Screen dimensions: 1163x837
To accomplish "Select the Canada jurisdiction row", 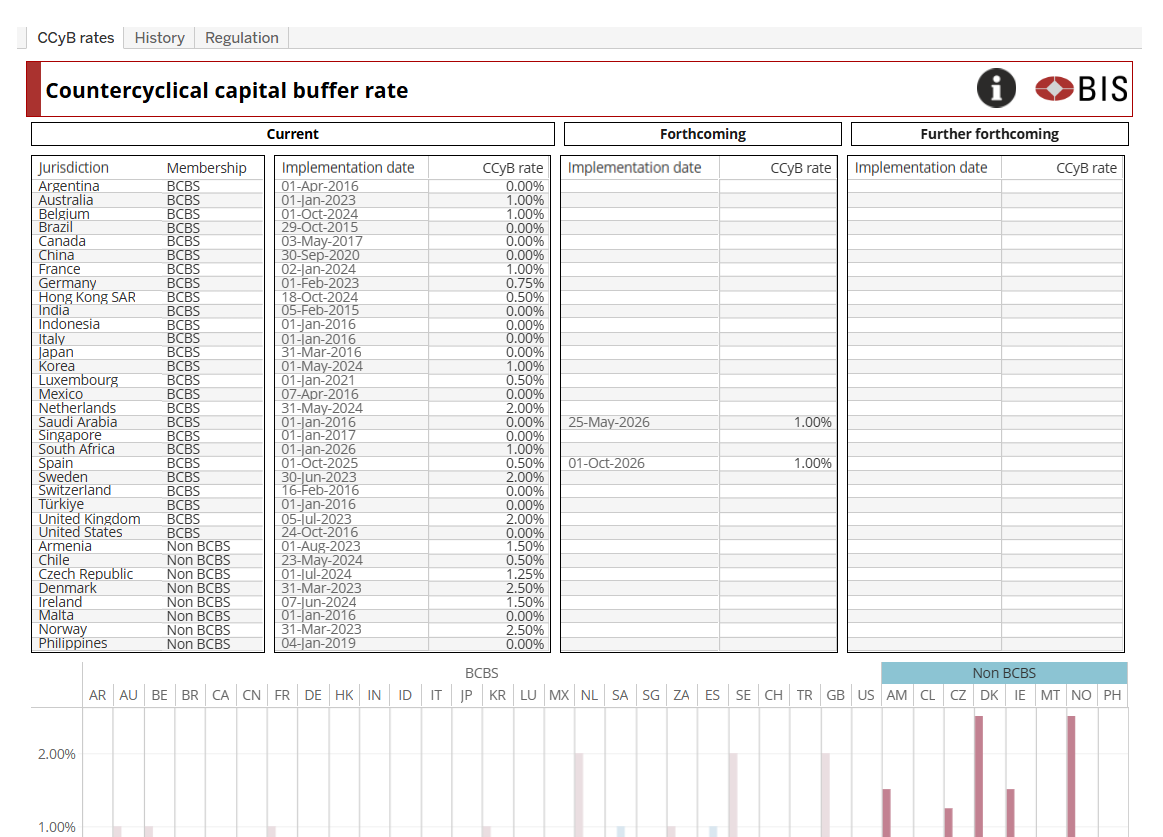I will point(148,242).
